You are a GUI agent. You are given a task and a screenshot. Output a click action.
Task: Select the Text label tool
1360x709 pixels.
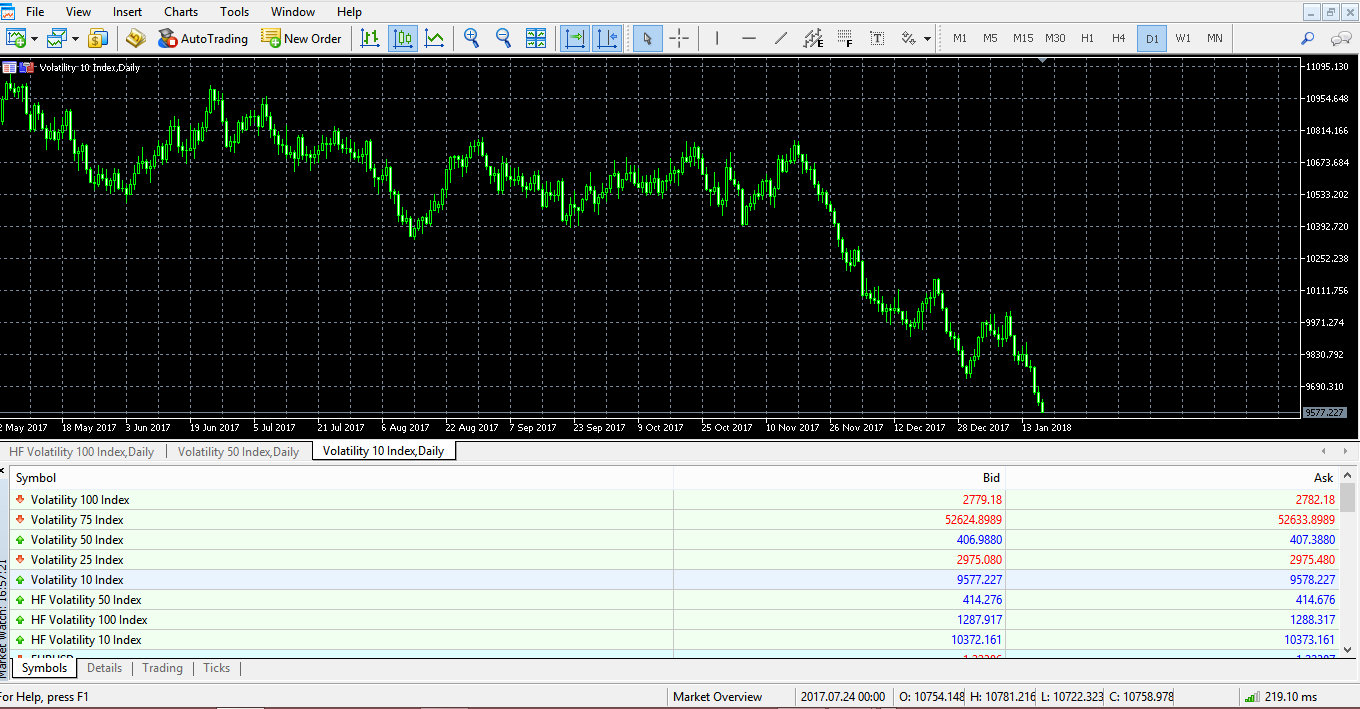[877, 39]
